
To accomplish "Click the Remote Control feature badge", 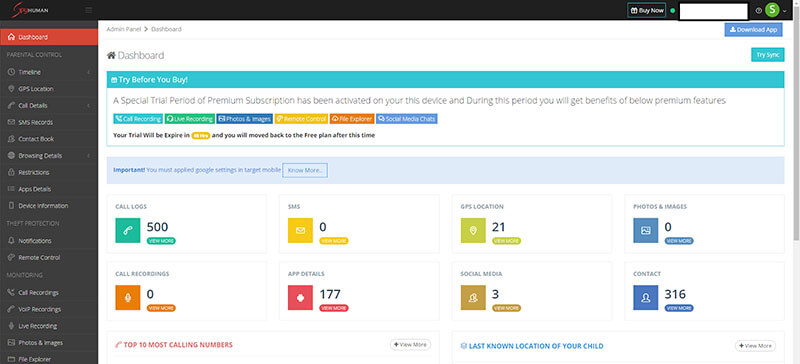I will (x=301, y=119).
